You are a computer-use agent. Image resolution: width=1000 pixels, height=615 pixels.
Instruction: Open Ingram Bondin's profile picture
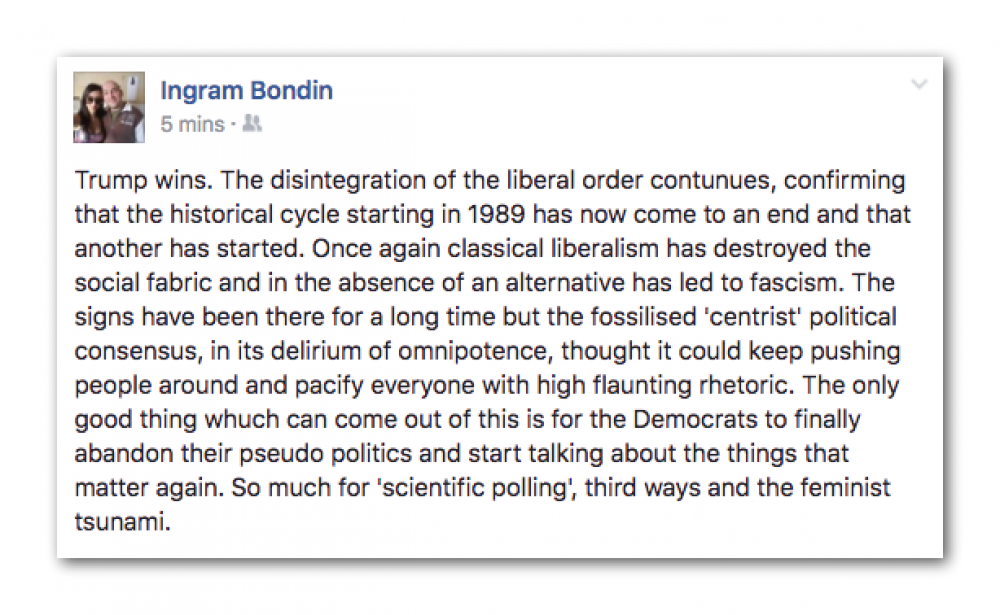pyautogui.click(x=109, y=107)
